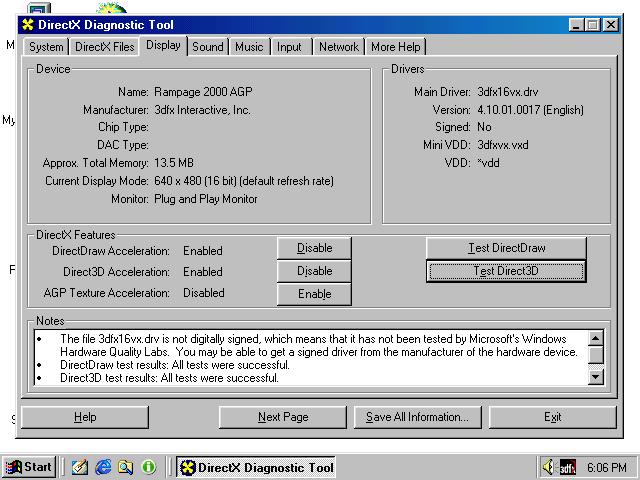Click the Start button on the taskbar
Screen dimensions: 640x480
tap(29, 467)
